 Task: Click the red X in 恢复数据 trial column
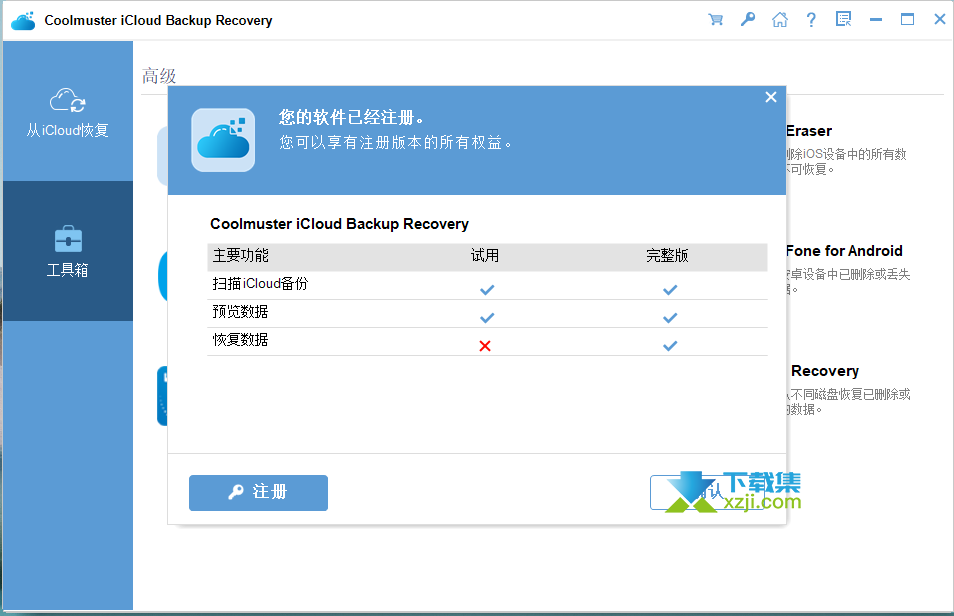(x=485, y=346)
